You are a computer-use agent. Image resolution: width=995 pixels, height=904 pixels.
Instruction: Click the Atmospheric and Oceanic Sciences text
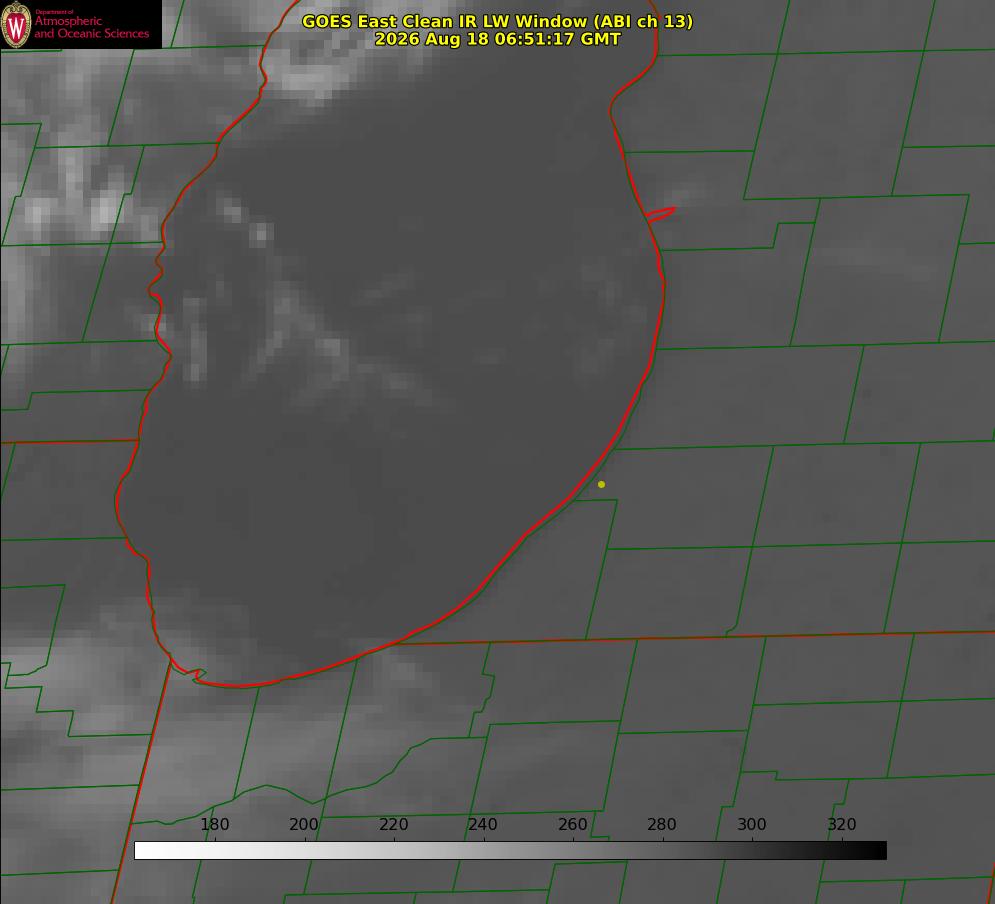[91, 27]
